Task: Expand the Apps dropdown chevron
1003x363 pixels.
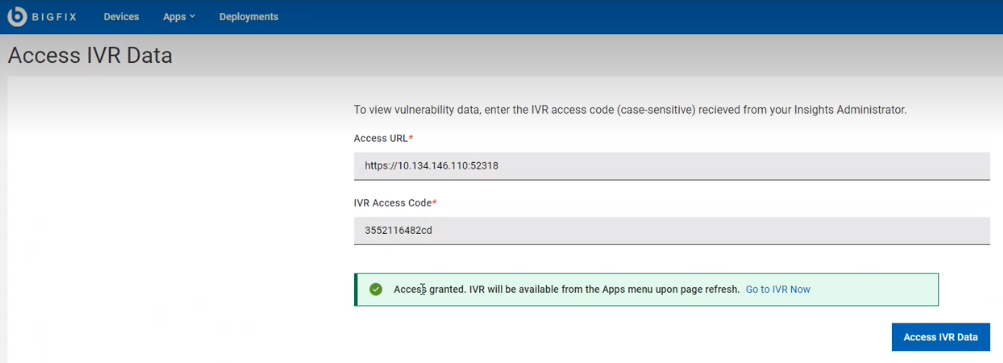Action: click(193, 17)
